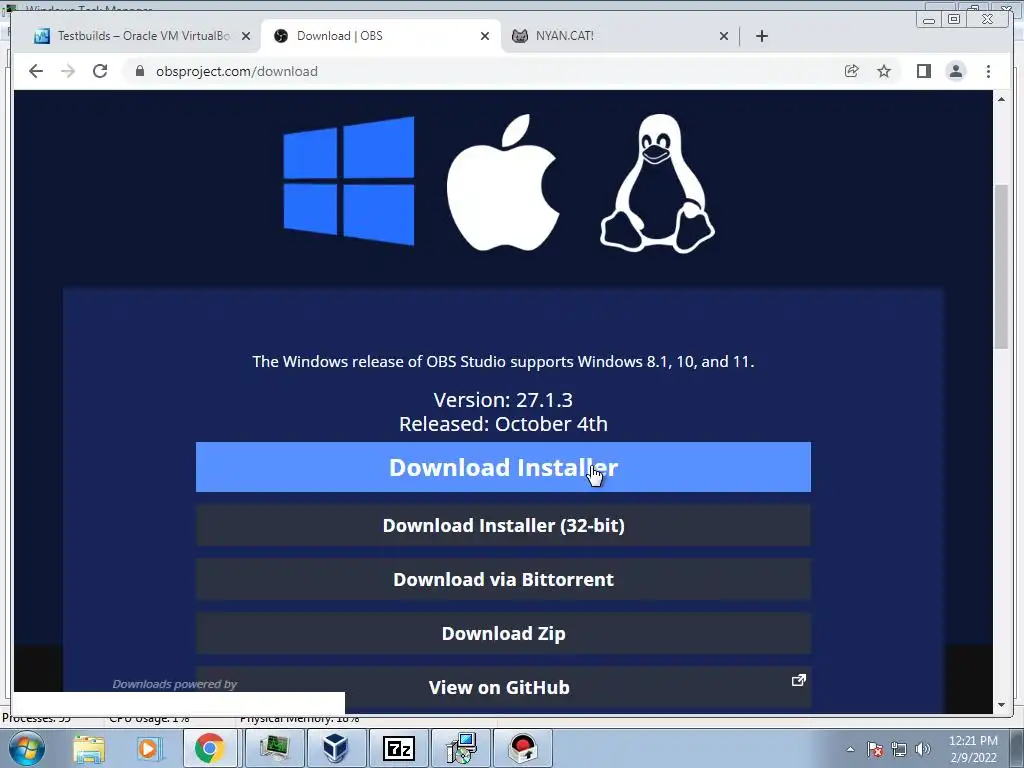Open Windows Explorer from the taskbar

[88, 748]
